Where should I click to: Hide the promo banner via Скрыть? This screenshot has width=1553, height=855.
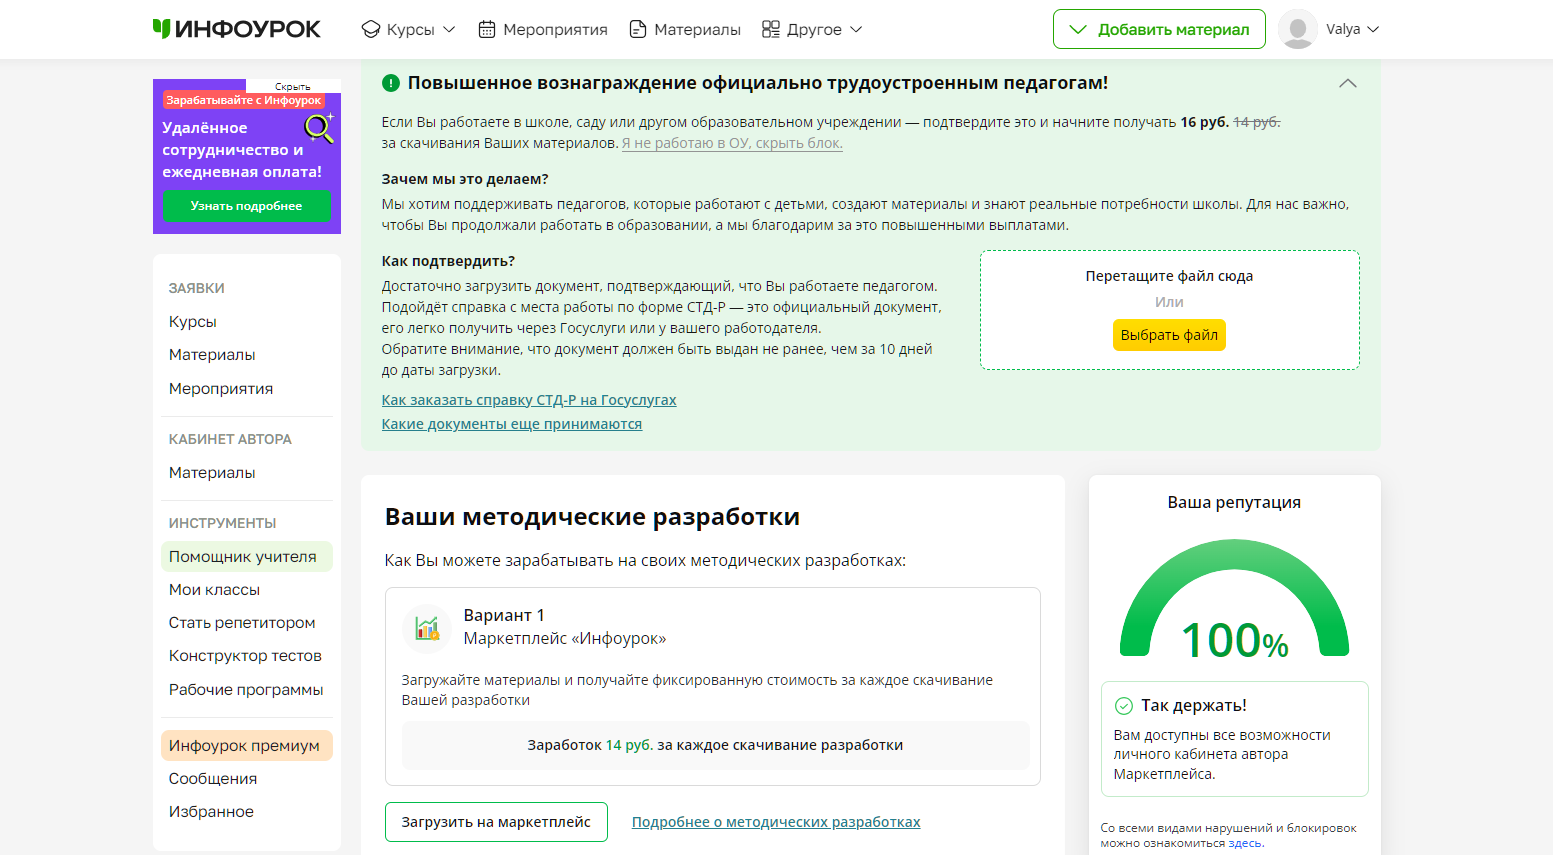(x=293, y=86)
